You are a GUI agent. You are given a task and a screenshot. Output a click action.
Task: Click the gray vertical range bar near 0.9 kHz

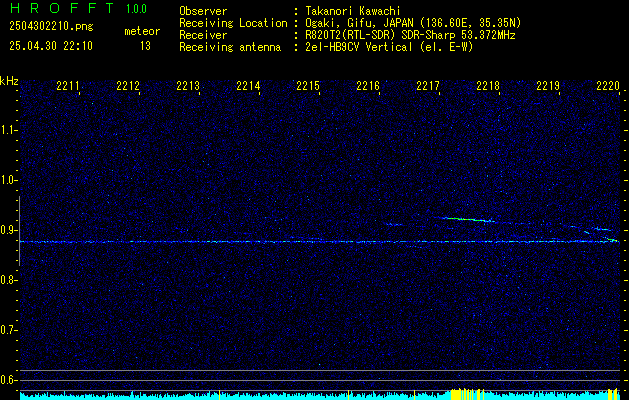coord(19,231)
